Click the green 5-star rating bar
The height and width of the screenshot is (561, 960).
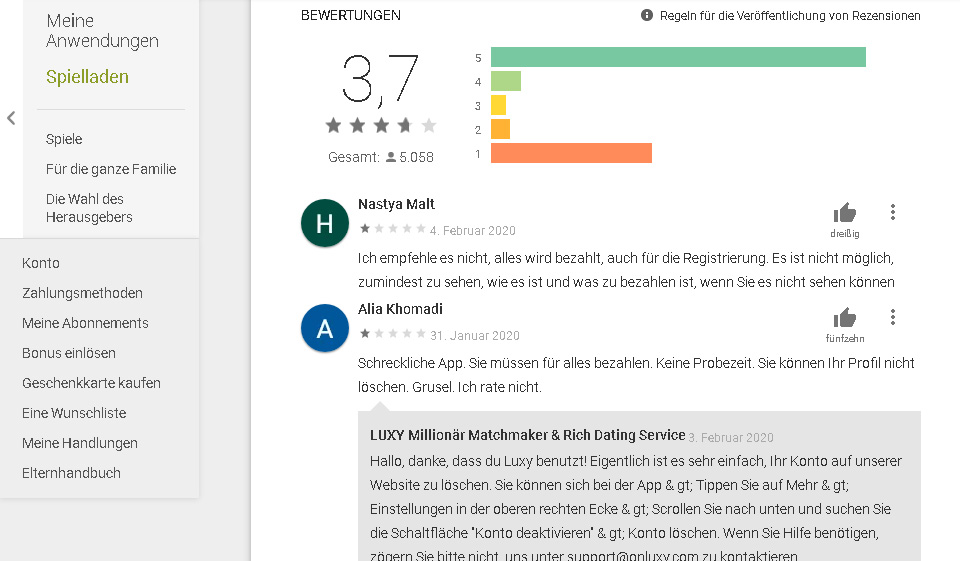click(678, 57)
